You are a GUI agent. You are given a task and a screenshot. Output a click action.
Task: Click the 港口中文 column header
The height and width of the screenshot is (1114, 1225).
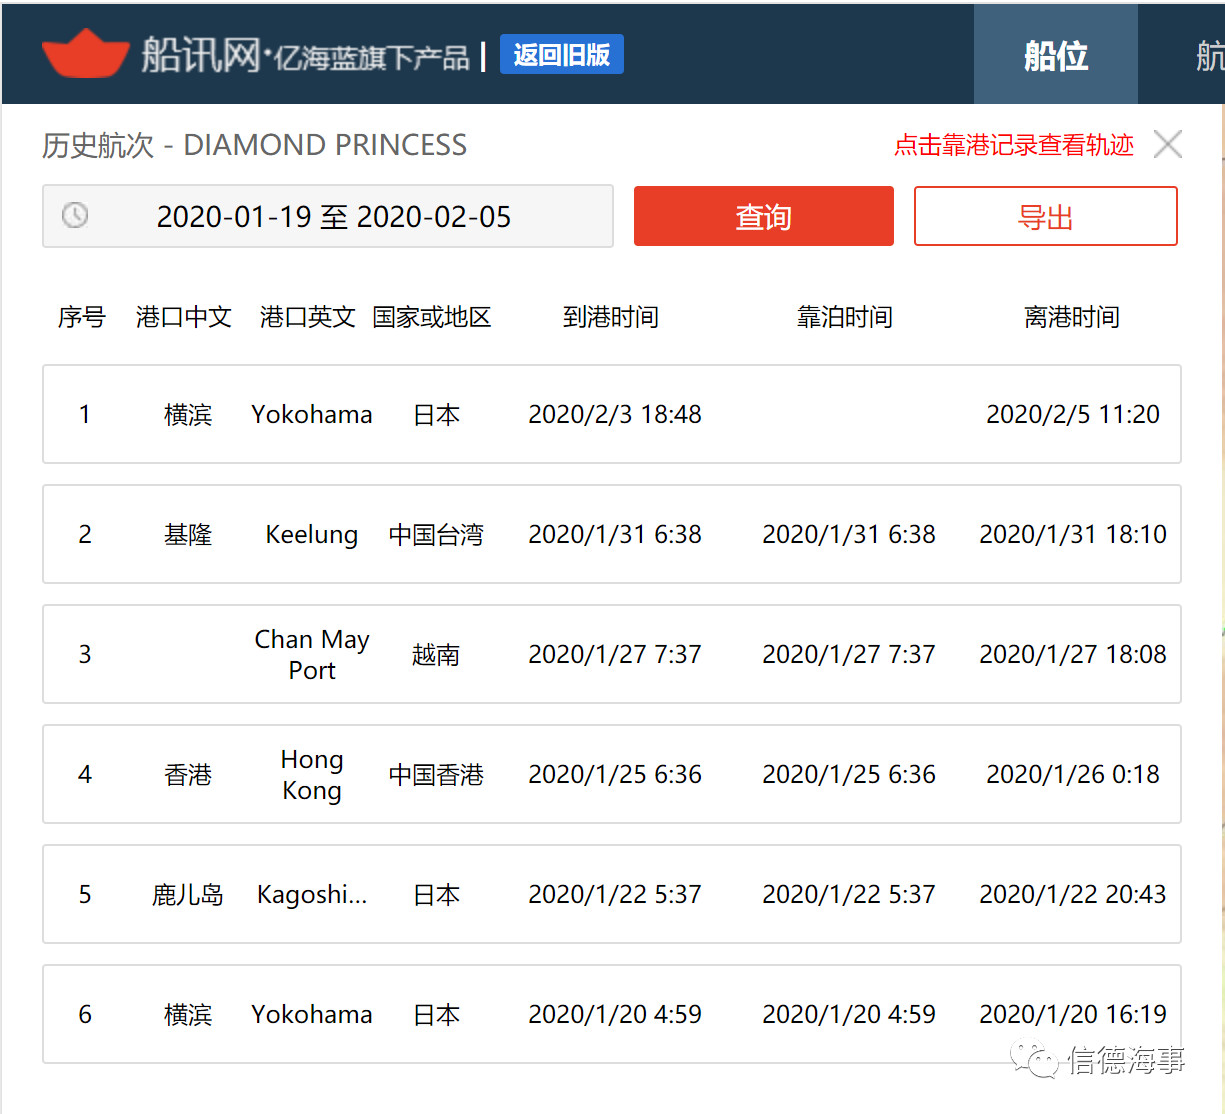pyautogui.click(x=184, y=317)
